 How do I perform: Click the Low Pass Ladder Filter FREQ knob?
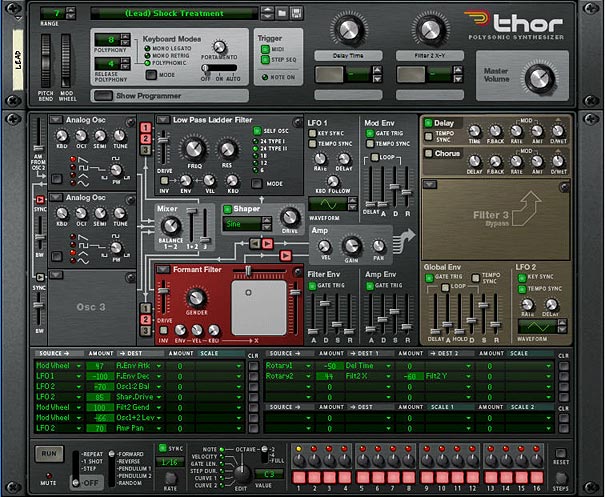194,149
